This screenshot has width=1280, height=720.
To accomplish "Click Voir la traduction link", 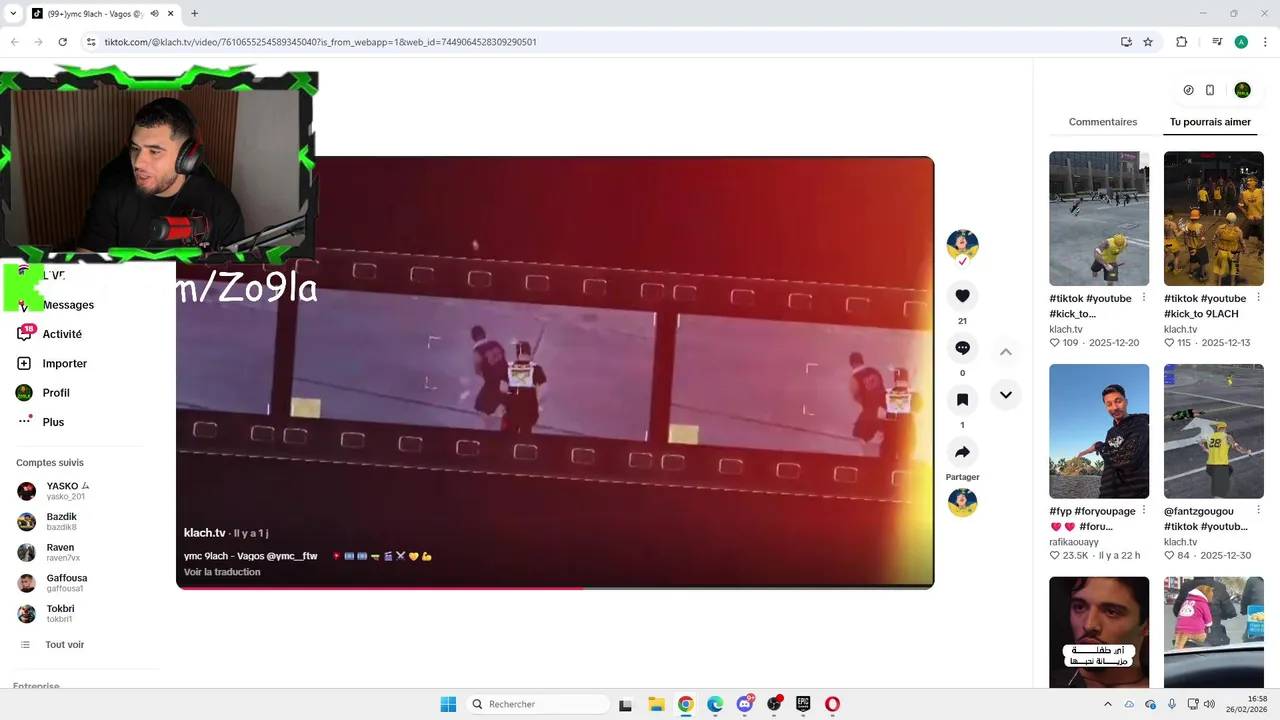I will pos(222,572).
